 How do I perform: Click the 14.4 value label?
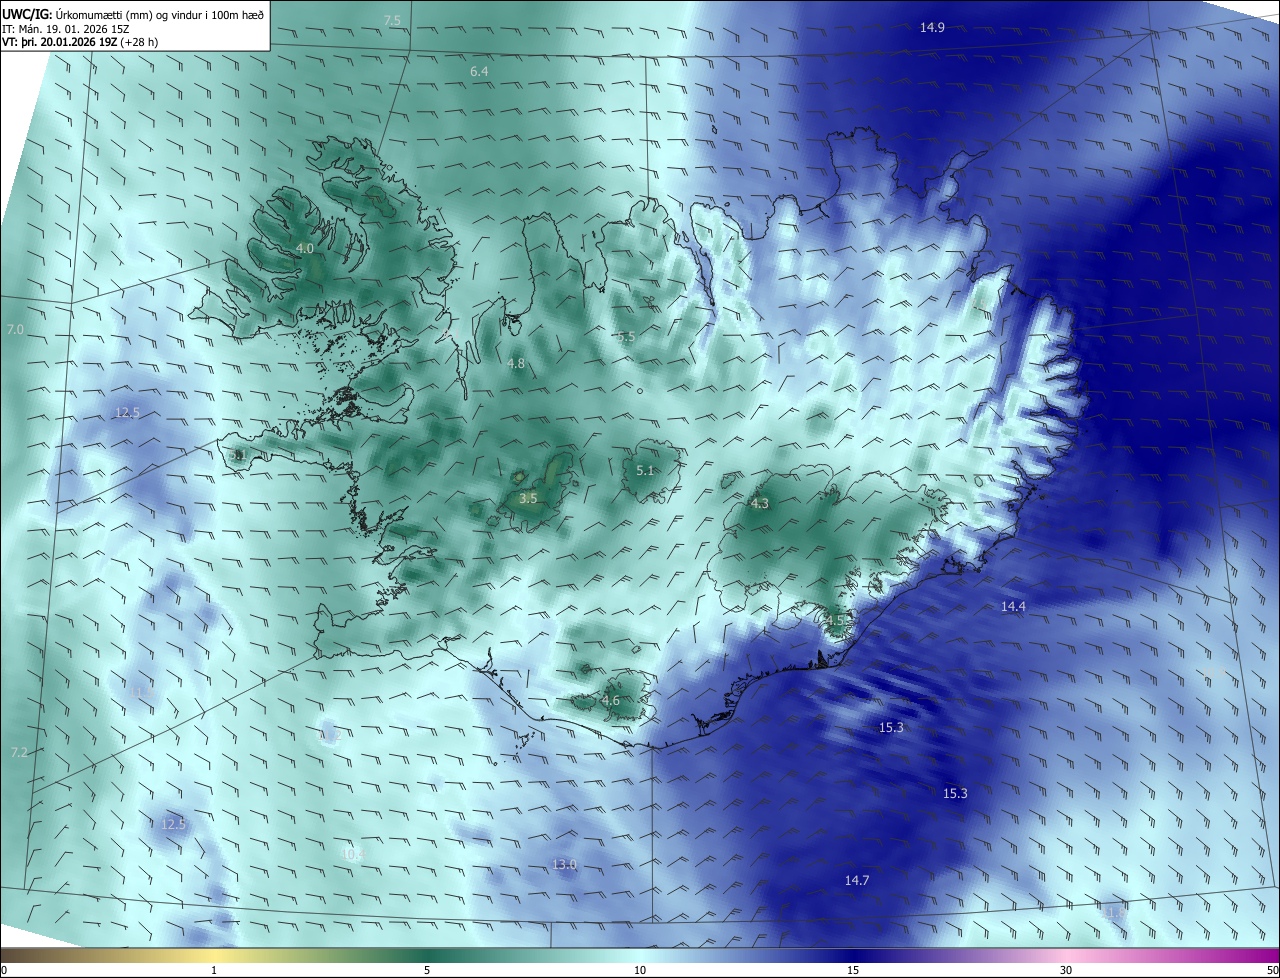1013,607
